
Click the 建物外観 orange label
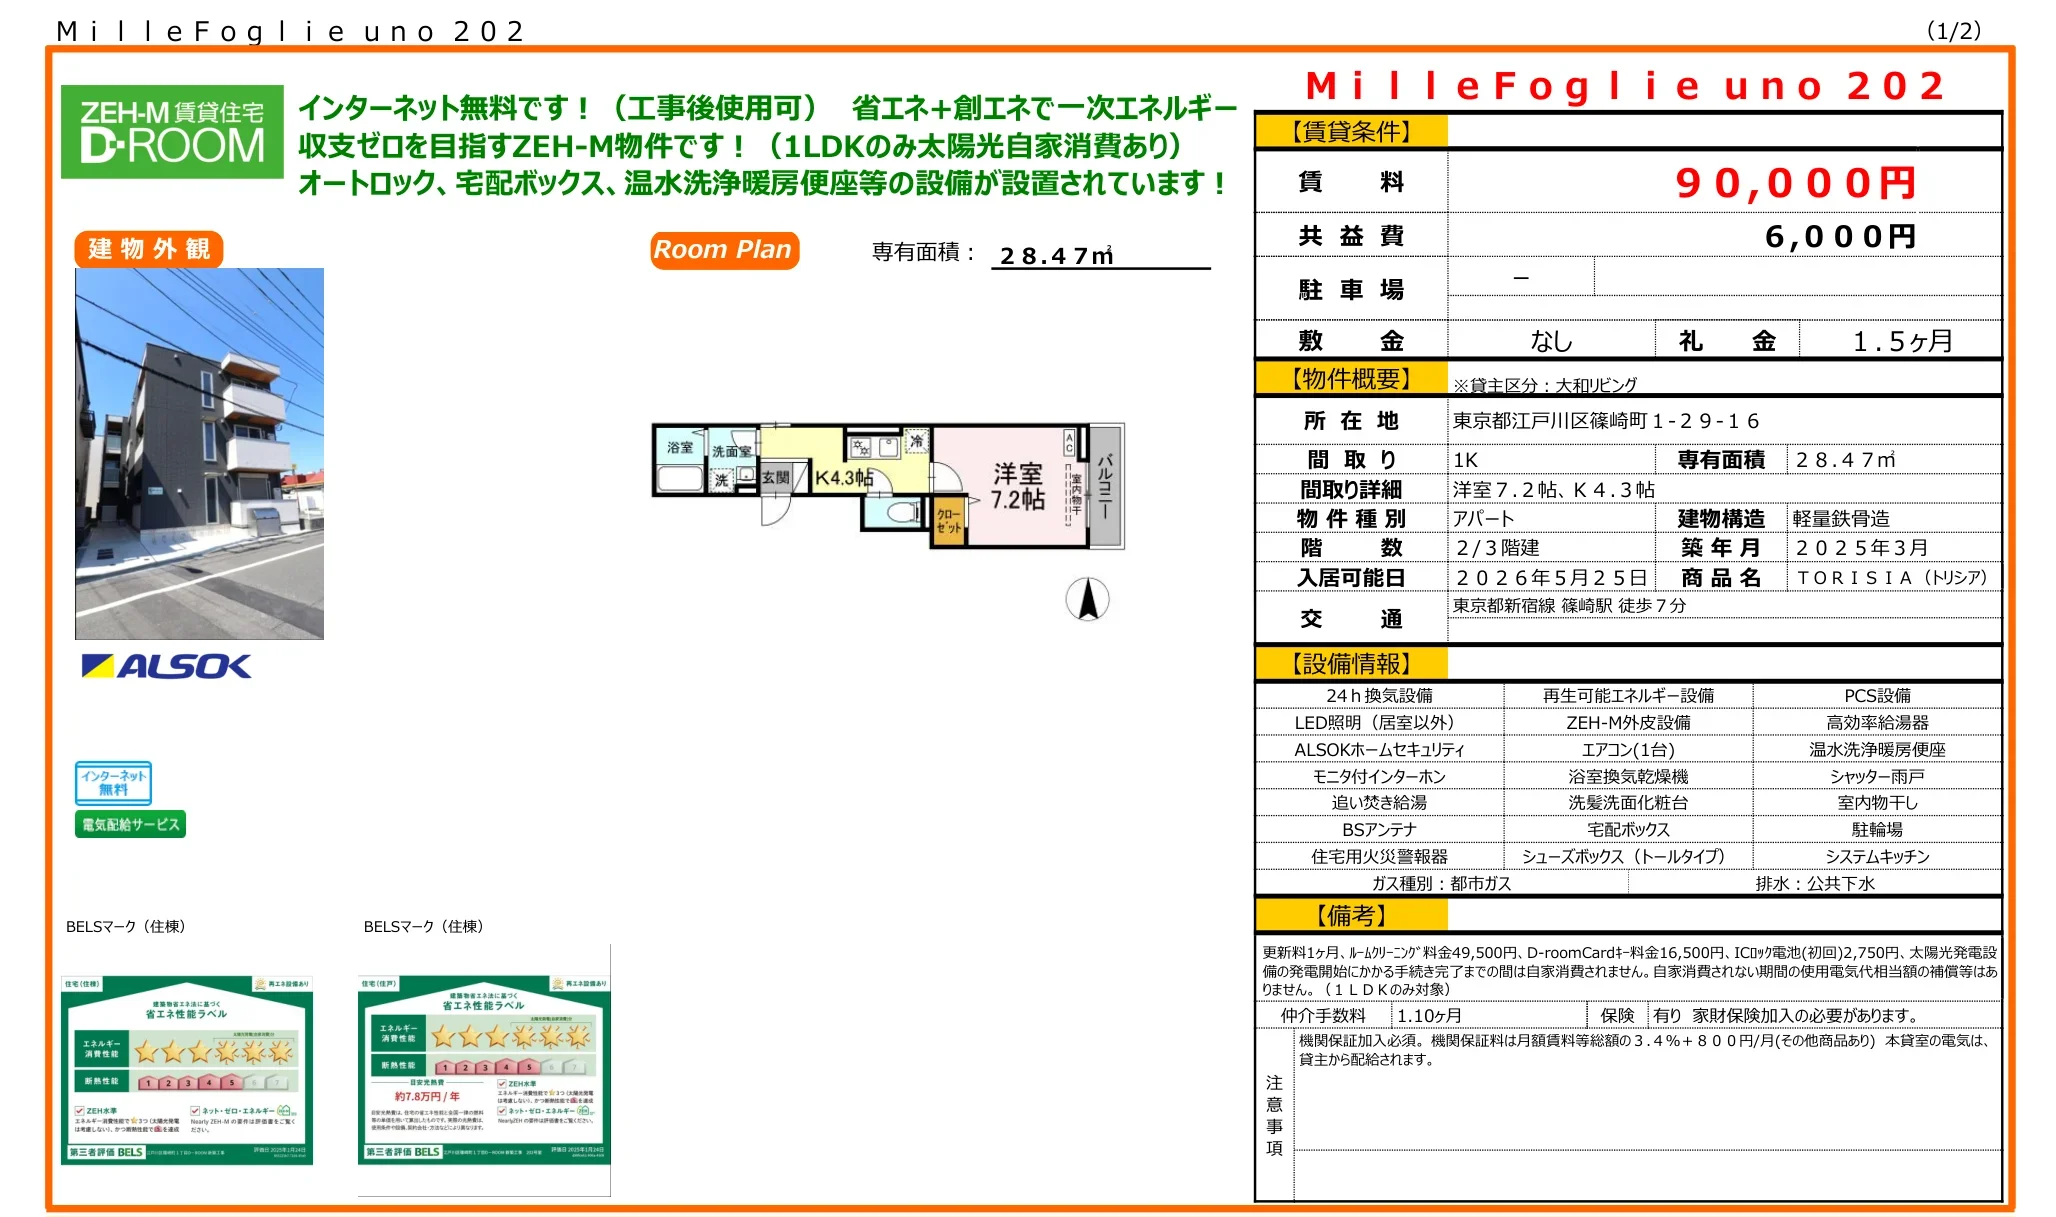point(148,248)
